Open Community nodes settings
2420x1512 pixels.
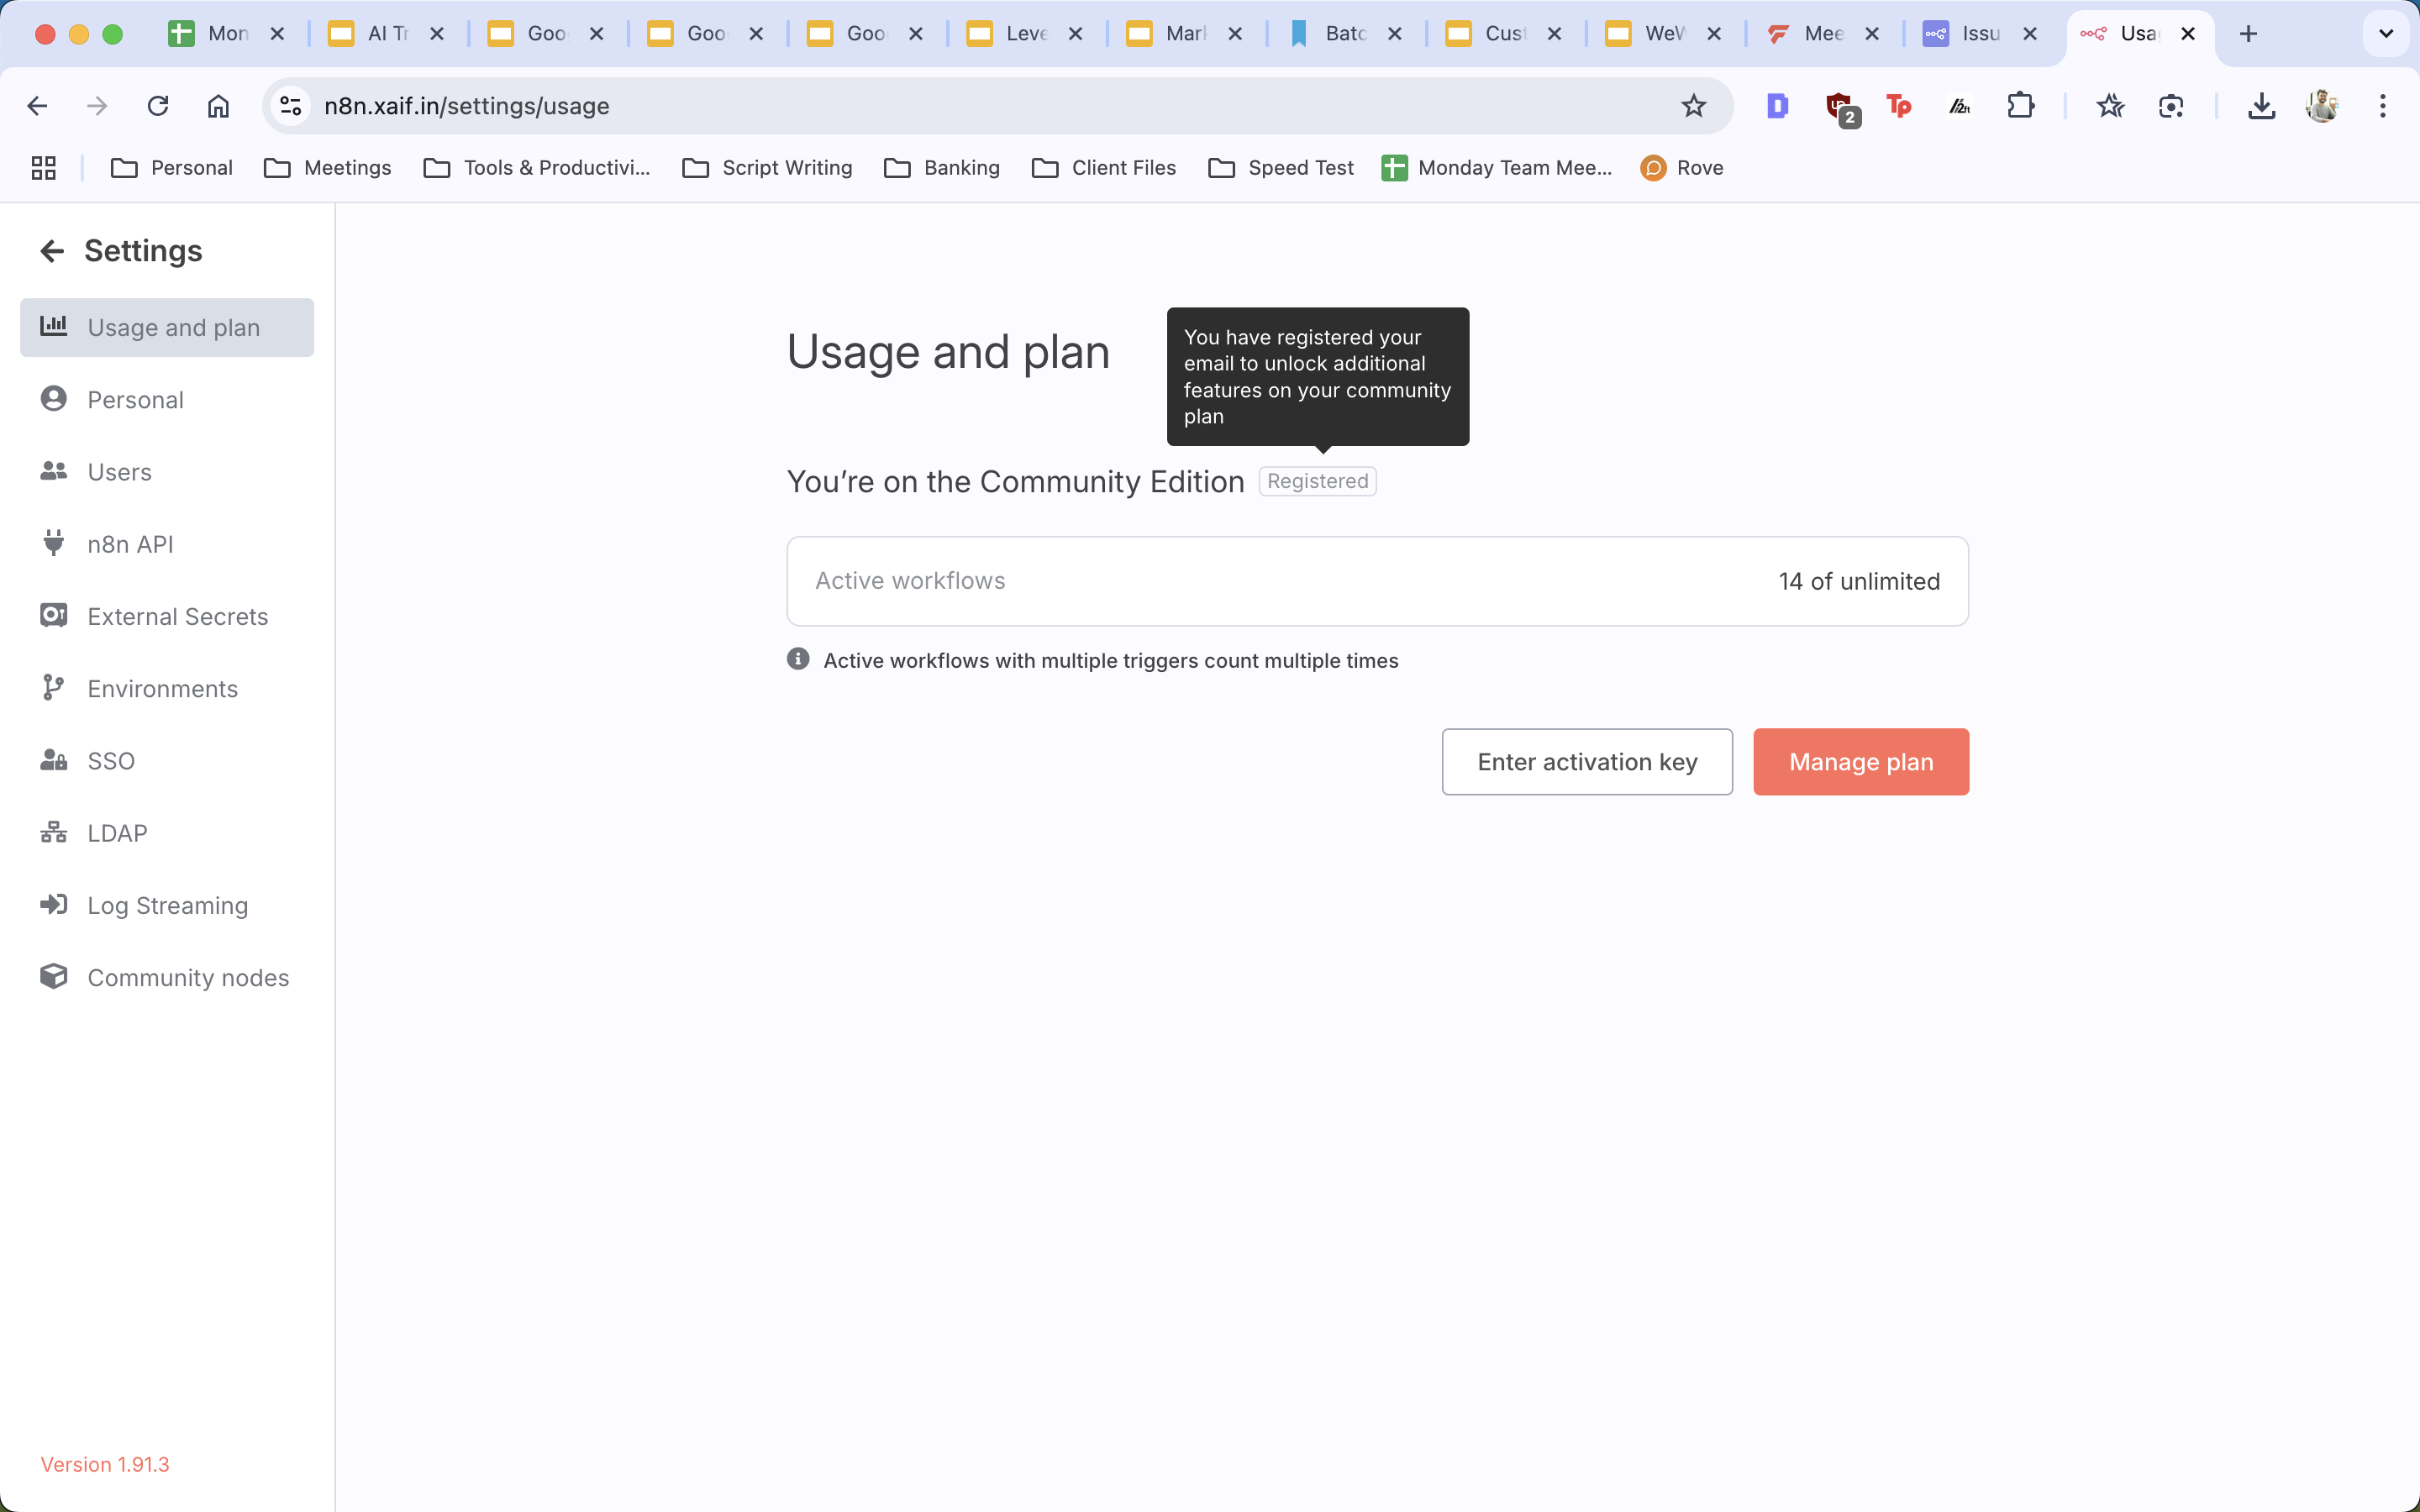pos(167,977)
